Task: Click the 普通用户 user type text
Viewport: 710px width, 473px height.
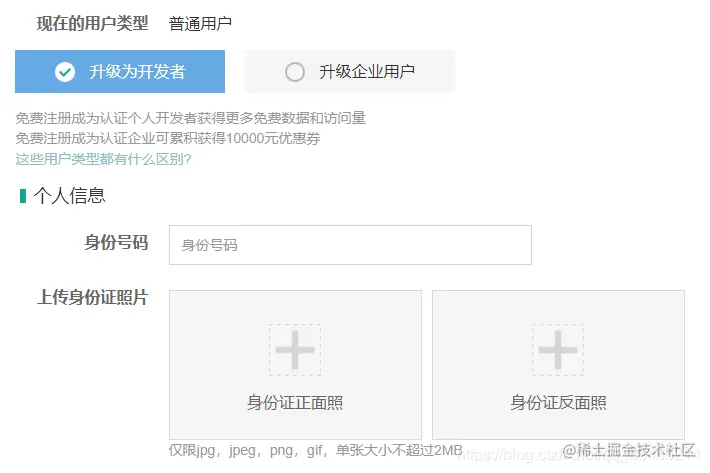Action: [x=200, y=24]
